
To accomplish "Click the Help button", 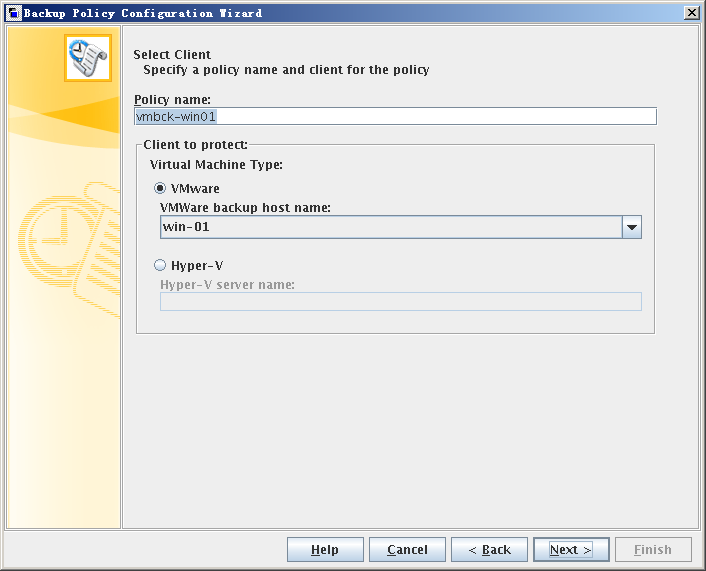I will [325, 549].
